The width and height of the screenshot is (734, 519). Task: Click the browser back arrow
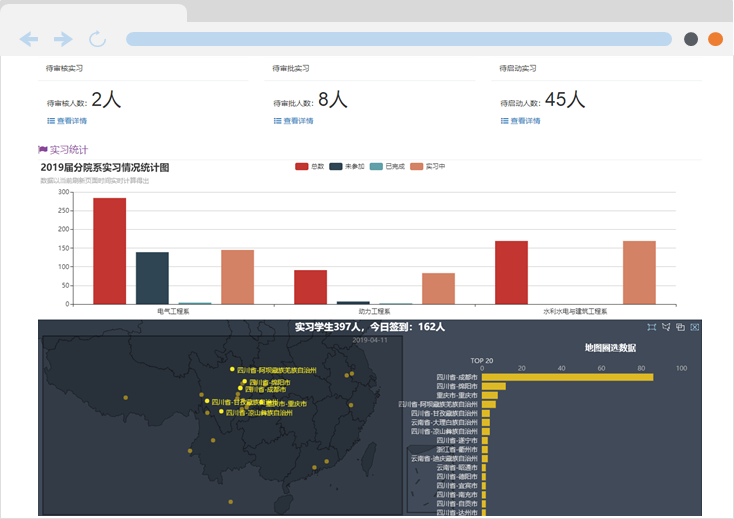pyautogui.click(x=29, y=39)
